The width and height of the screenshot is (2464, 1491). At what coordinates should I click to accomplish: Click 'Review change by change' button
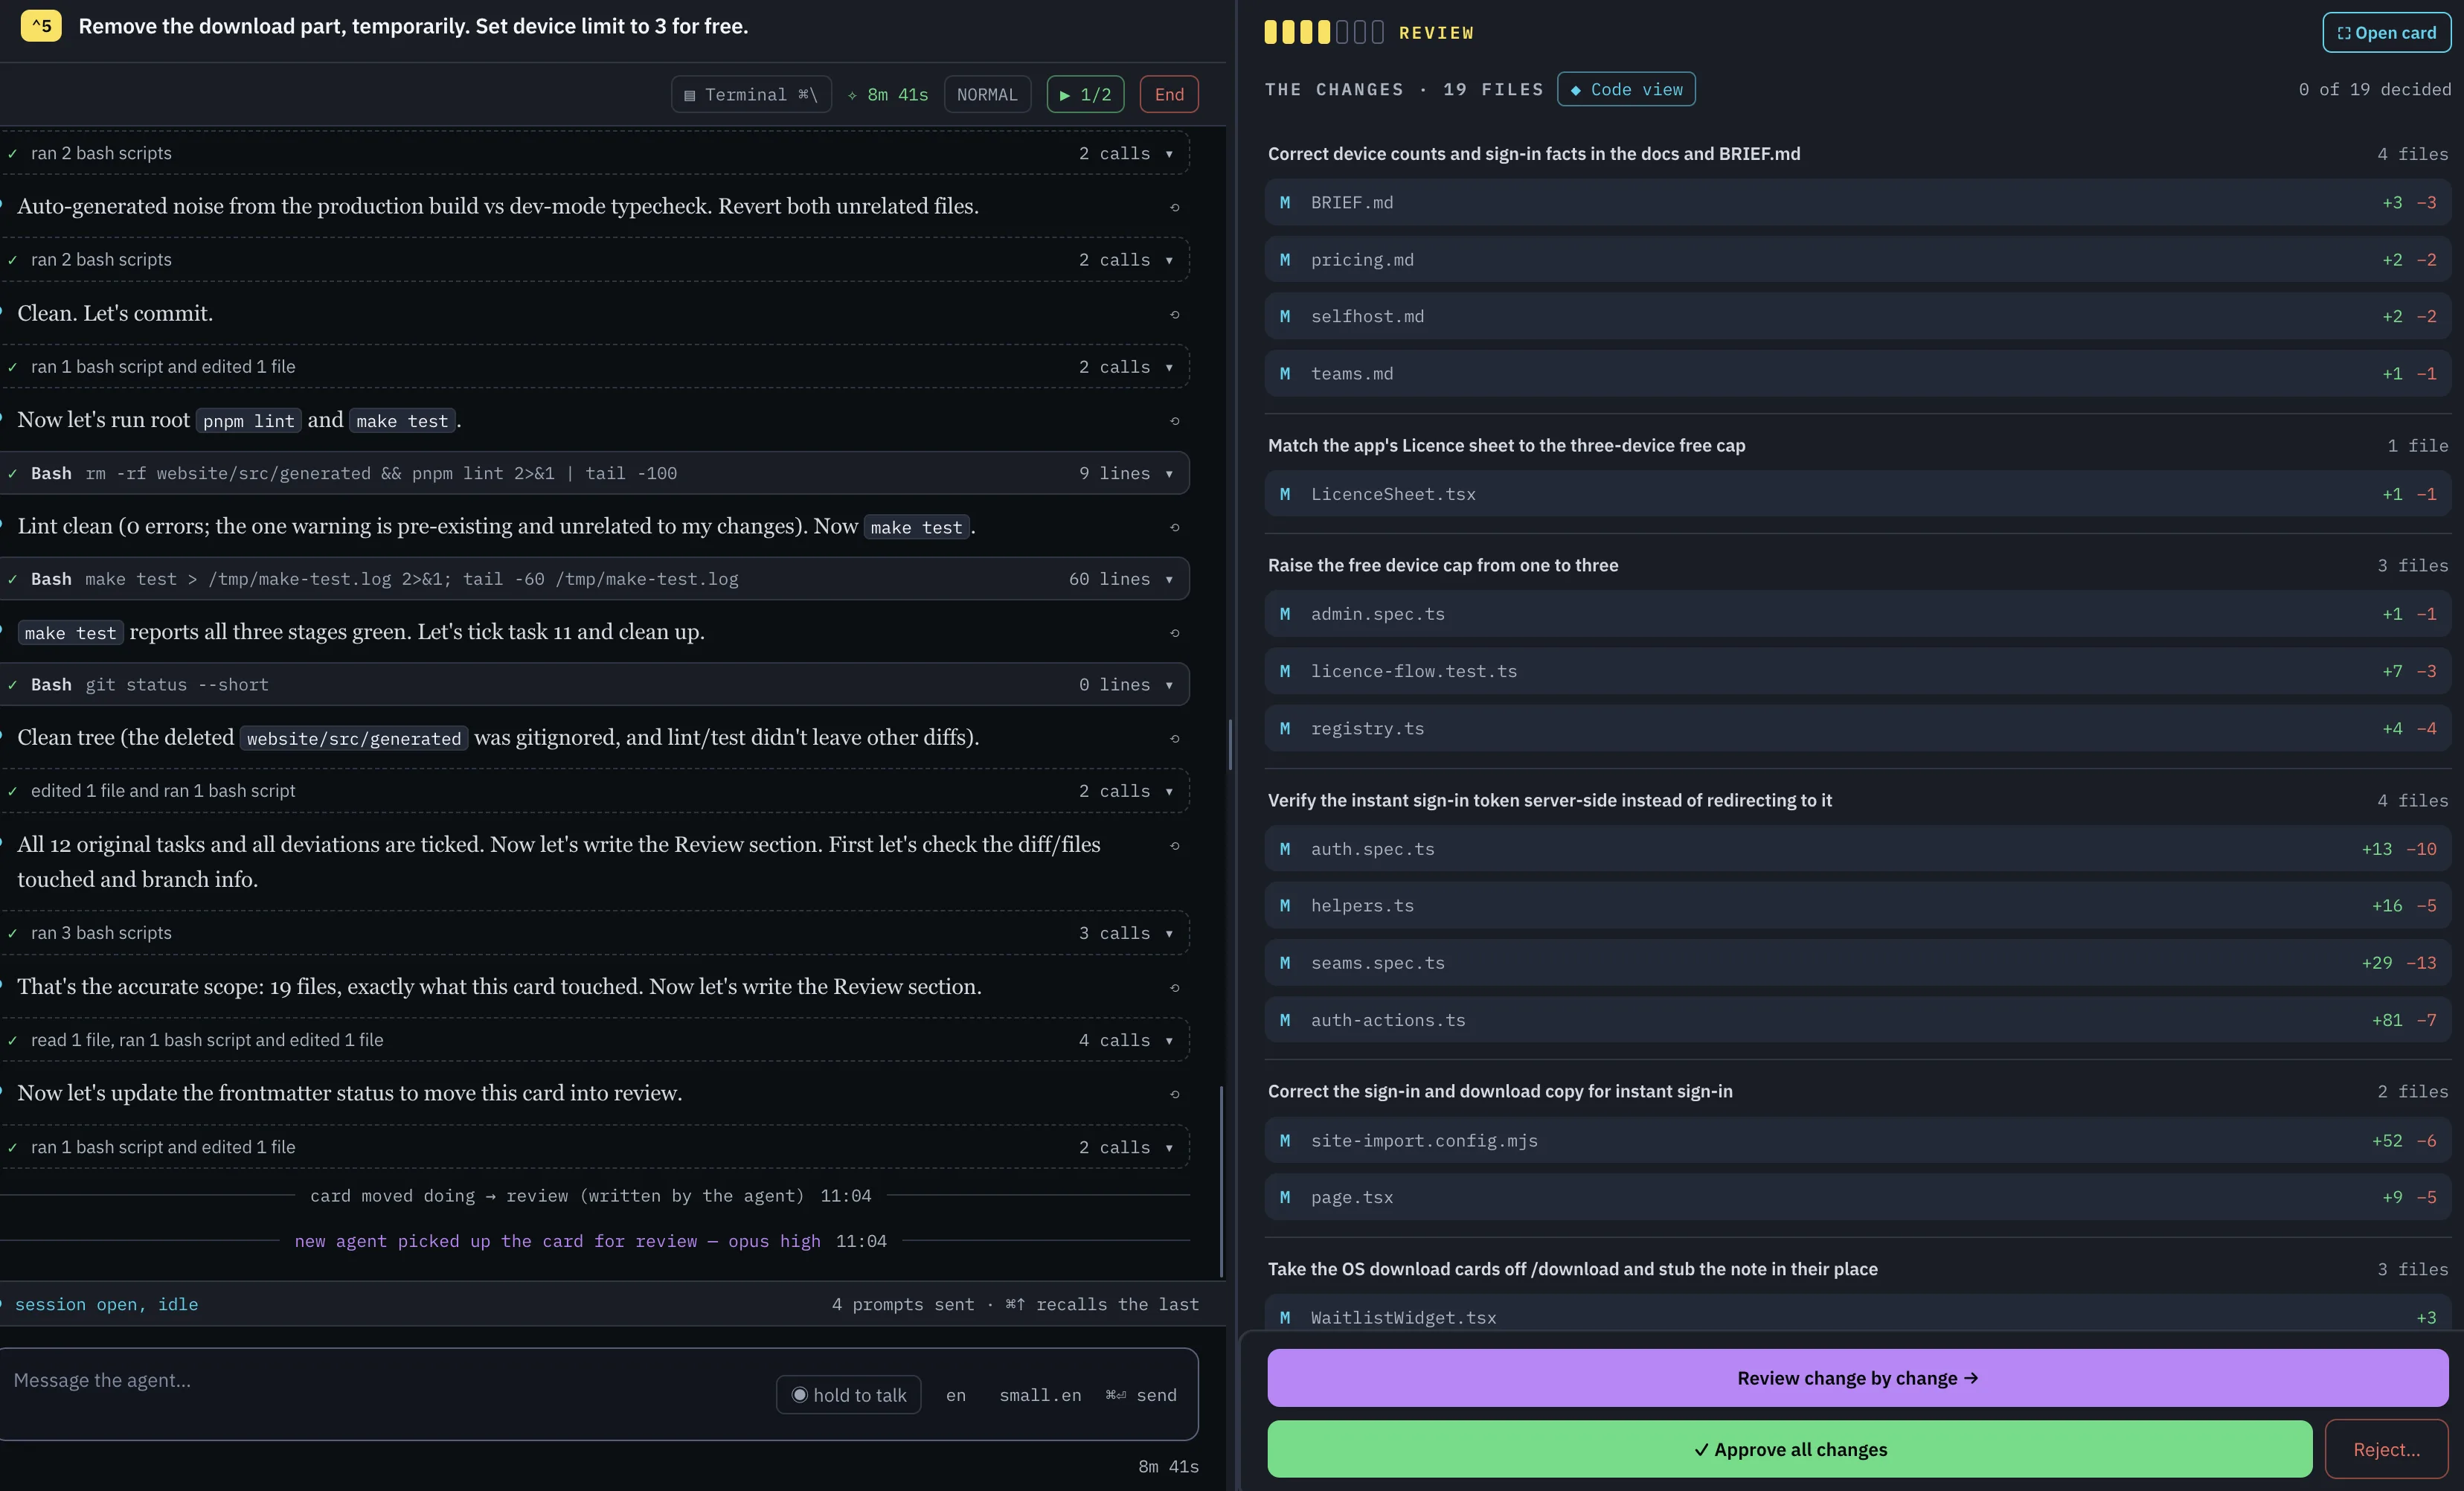click(1858, 1378)
